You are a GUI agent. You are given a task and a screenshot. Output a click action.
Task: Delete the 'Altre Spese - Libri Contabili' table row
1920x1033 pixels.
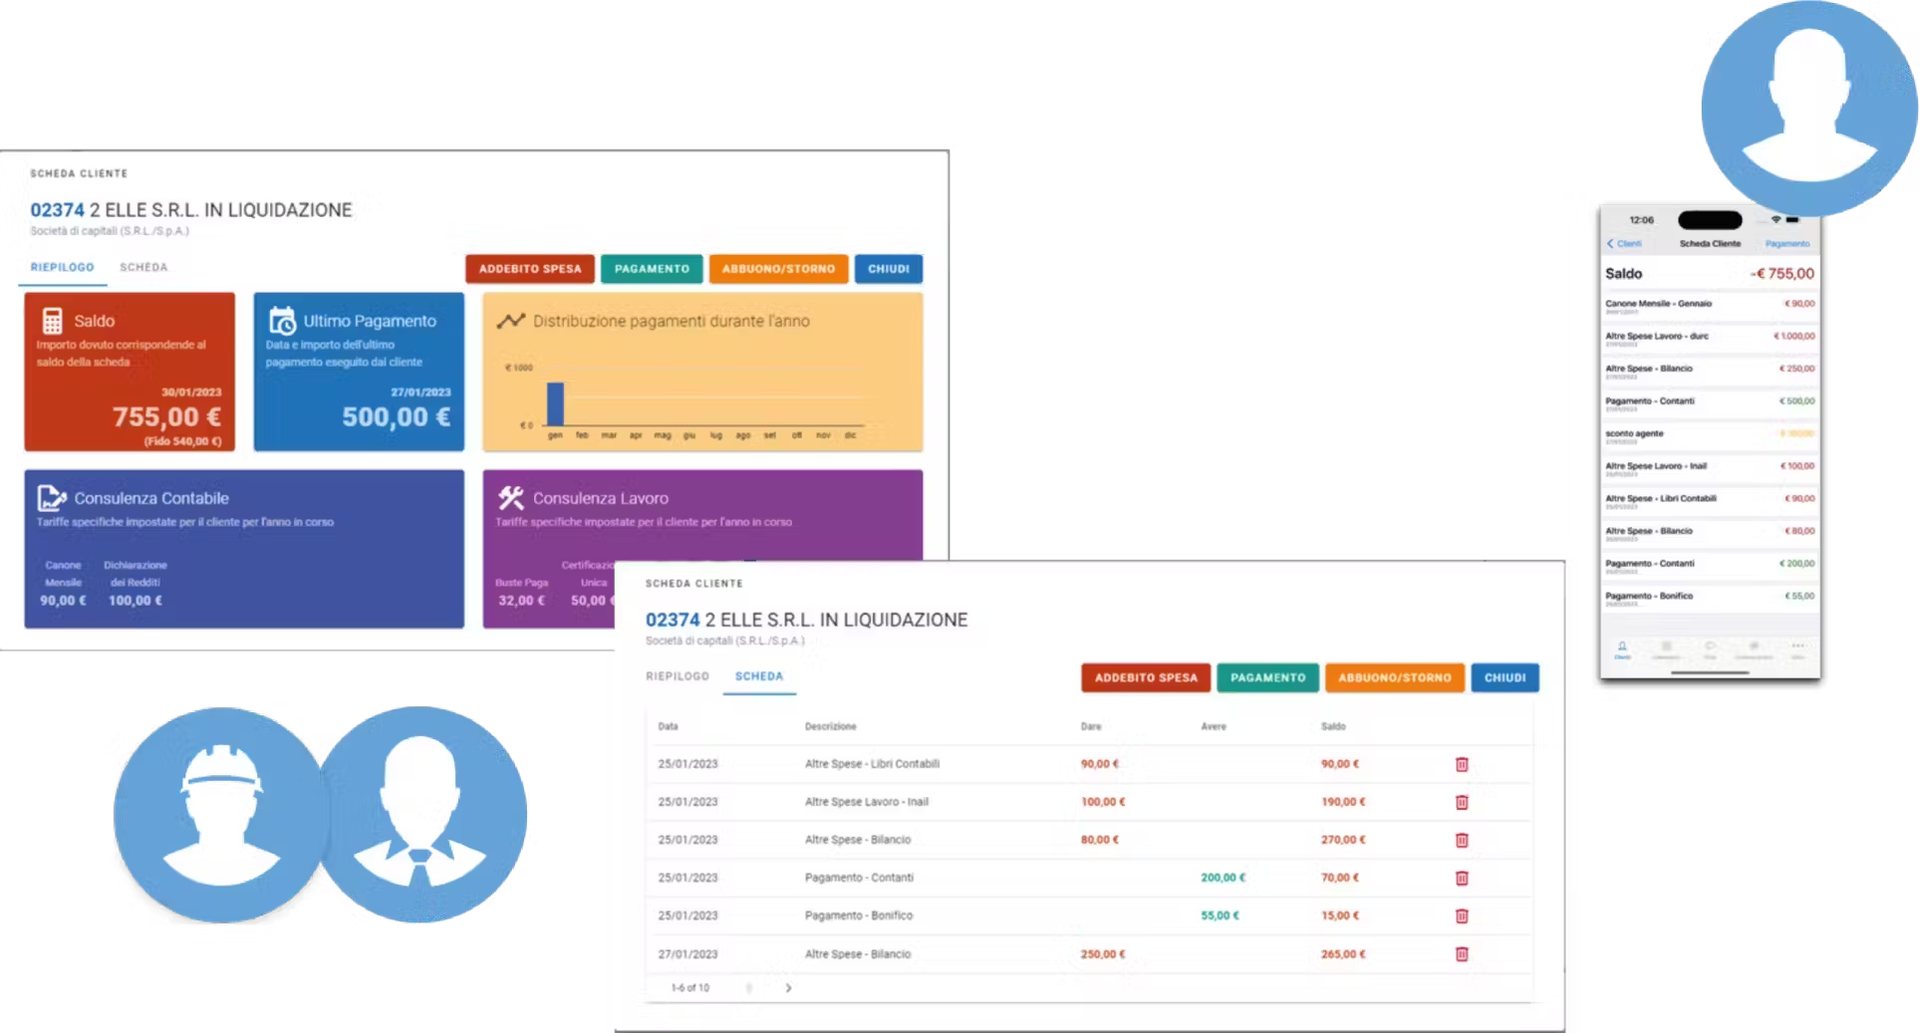point(1461,764)
